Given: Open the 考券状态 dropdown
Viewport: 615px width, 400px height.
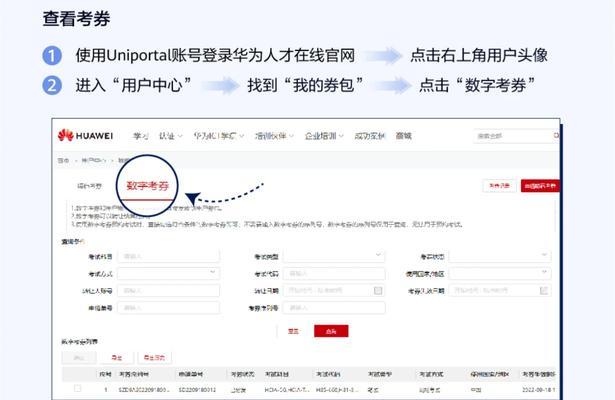Looking at the screenshot, I should [500, 256].
